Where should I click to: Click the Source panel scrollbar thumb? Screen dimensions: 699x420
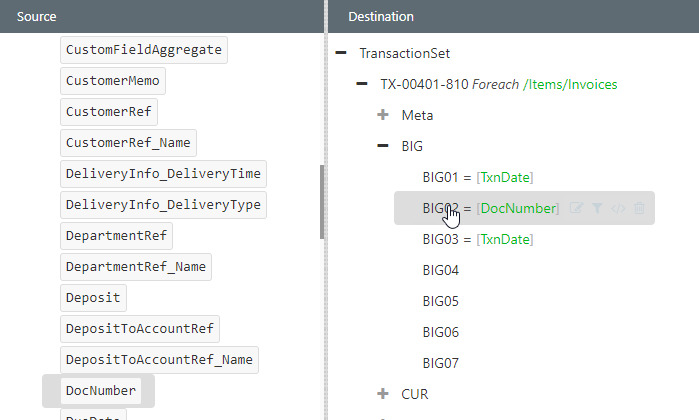pos(321,201)
